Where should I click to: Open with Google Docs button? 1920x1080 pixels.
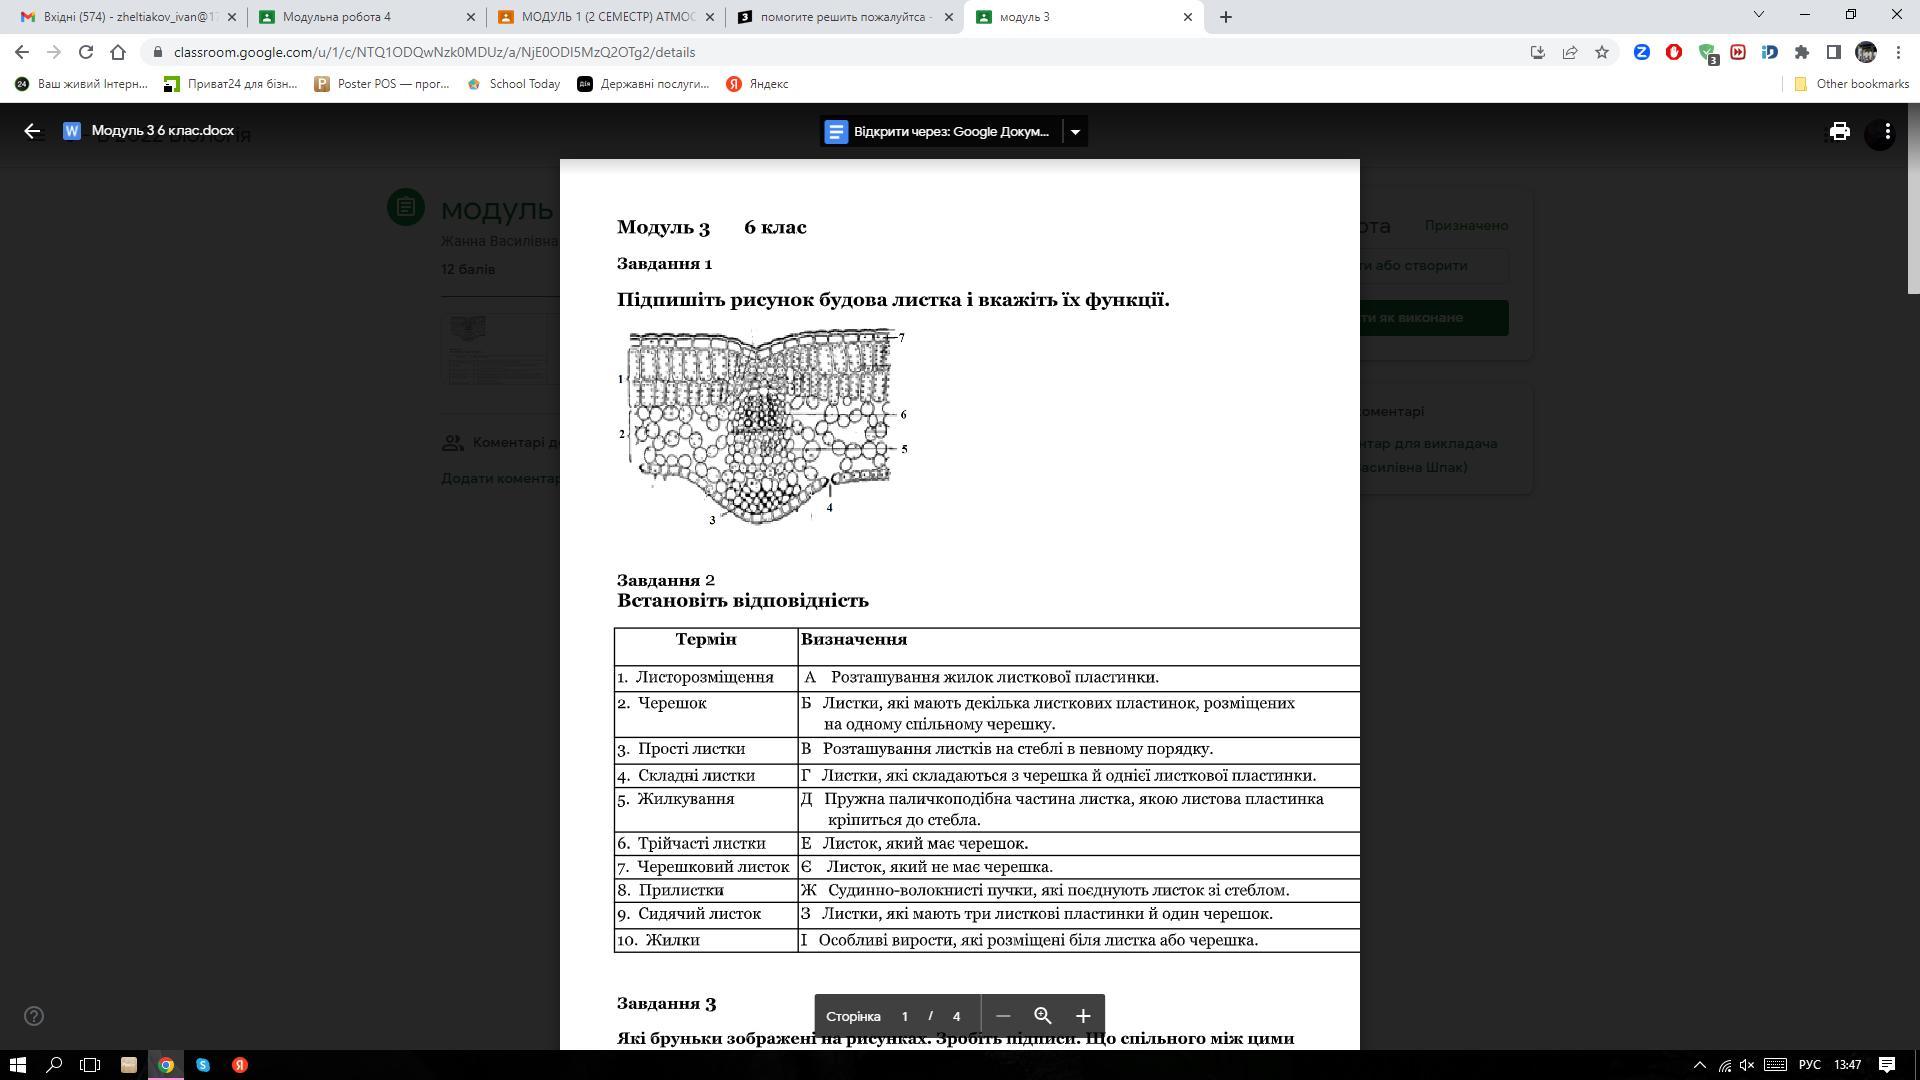[x=940, y=131]
